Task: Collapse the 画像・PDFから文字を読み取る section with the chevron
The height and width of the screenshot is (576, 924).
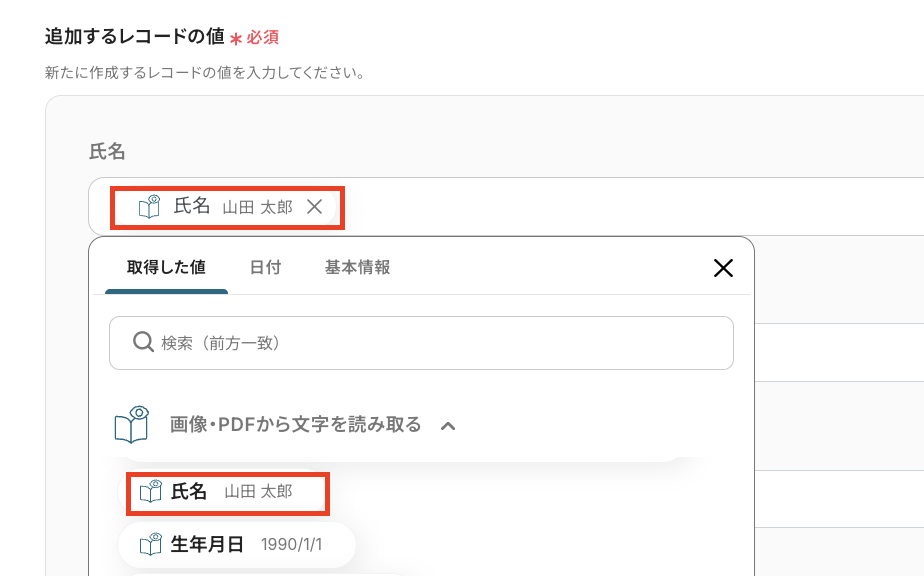Action: click(448, 426)
